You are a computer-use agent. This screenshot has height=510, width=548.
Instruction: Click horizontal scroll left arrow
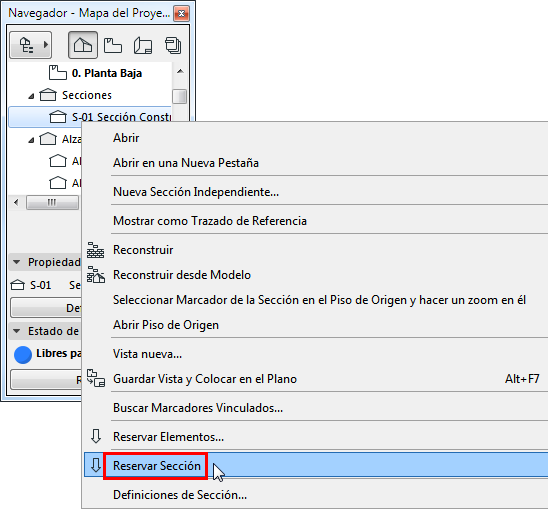[x=16, y=202]
